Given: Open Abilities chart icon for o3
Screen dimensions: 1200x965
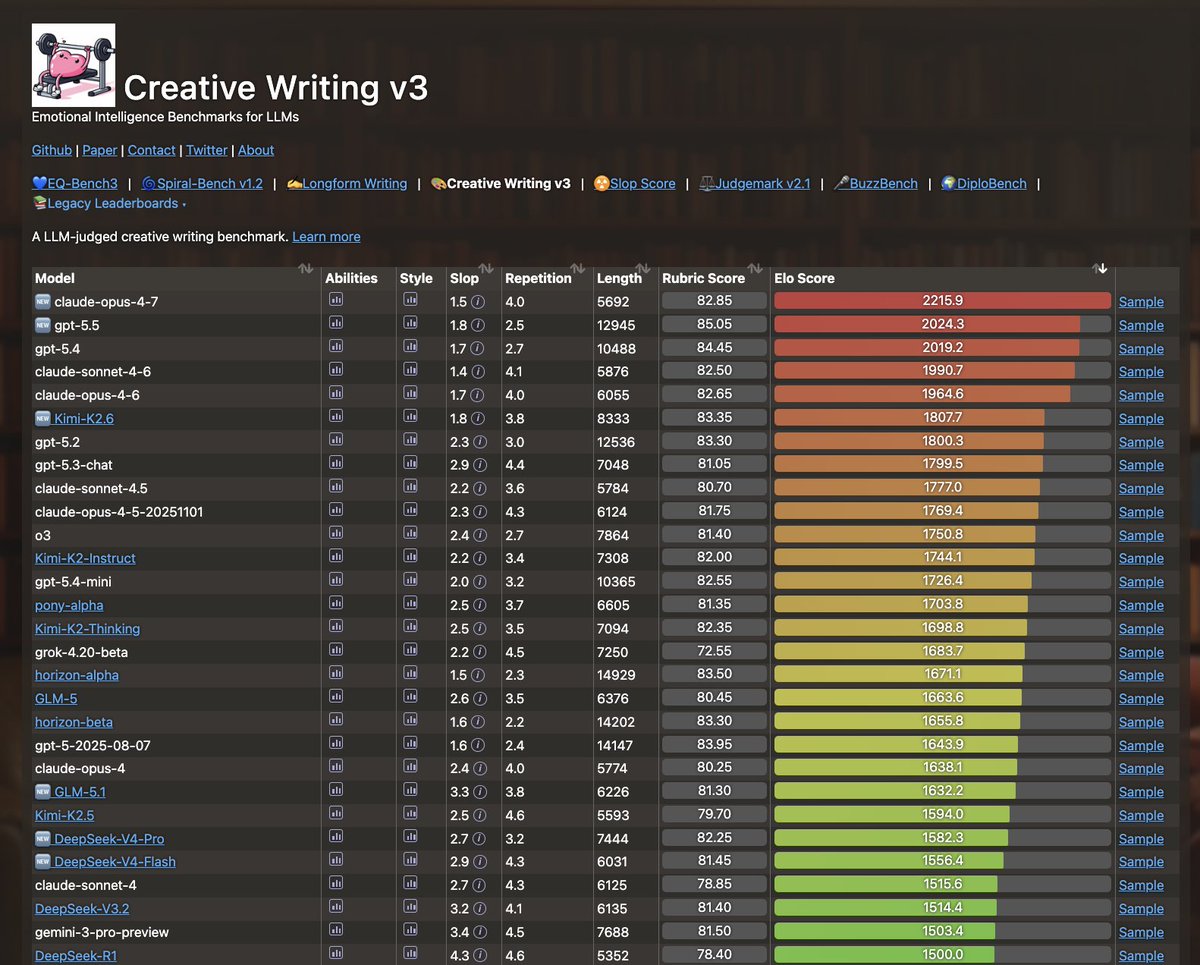Looking at the screenshot, I should [x=336, y=534].
